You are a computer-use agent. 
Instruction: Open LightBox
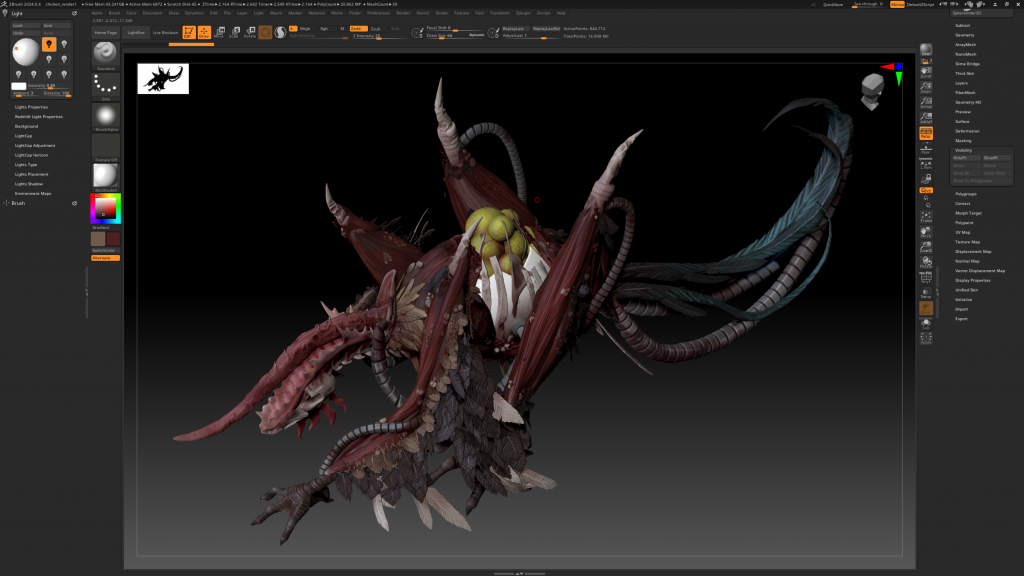pyautogui.click(x=136, y=33)
